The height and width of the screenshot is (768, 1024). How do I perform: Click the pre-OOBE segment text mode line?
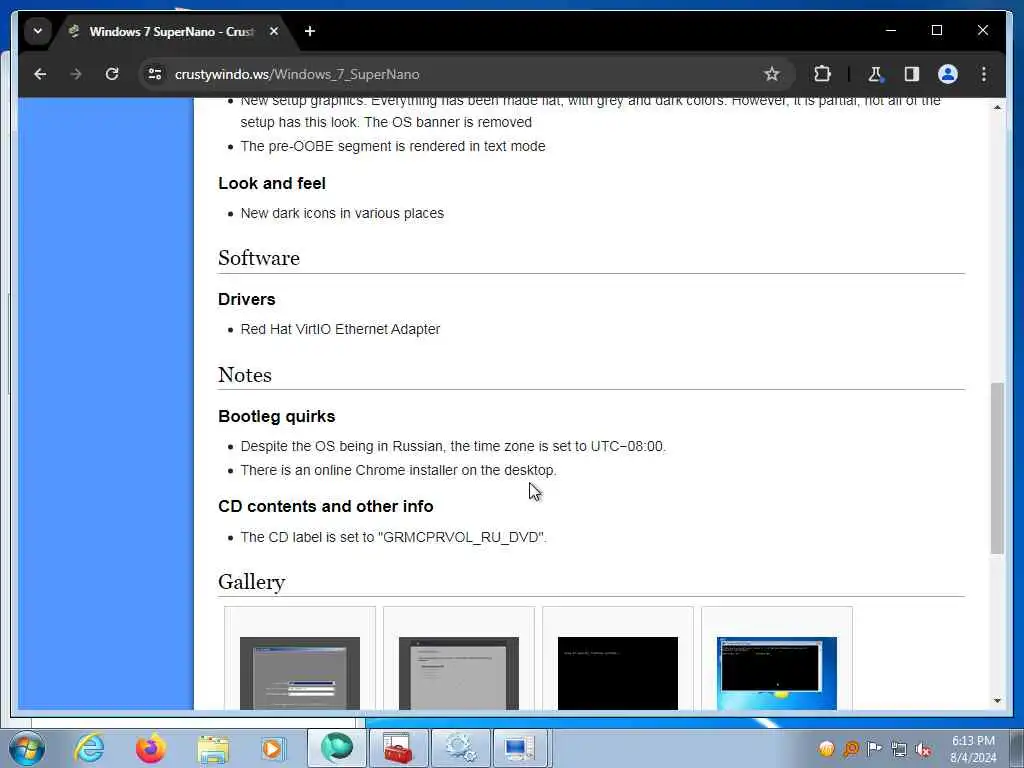click(392, 146)
